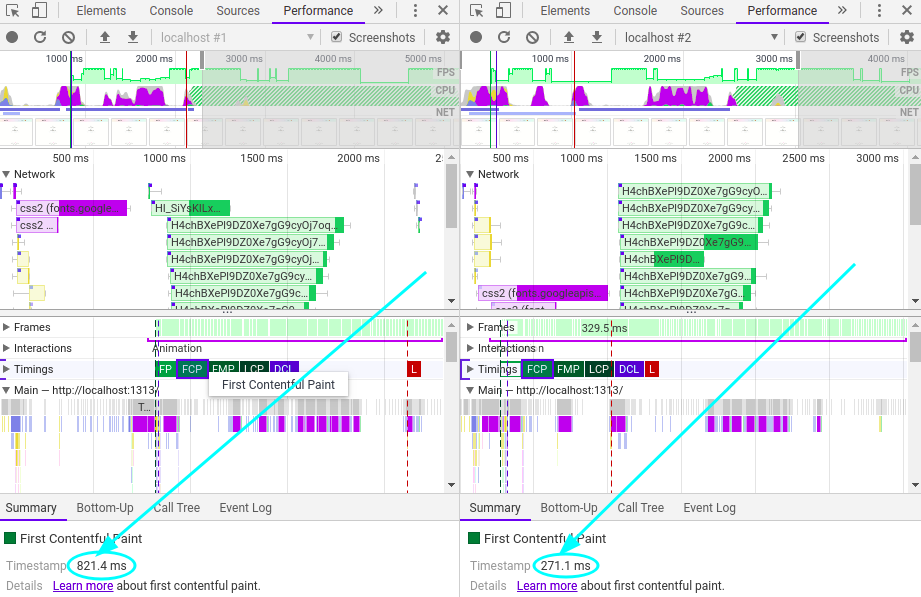Expand Interactions track in right panel
This screenshot has width=921, height=597.
[470, 348]
